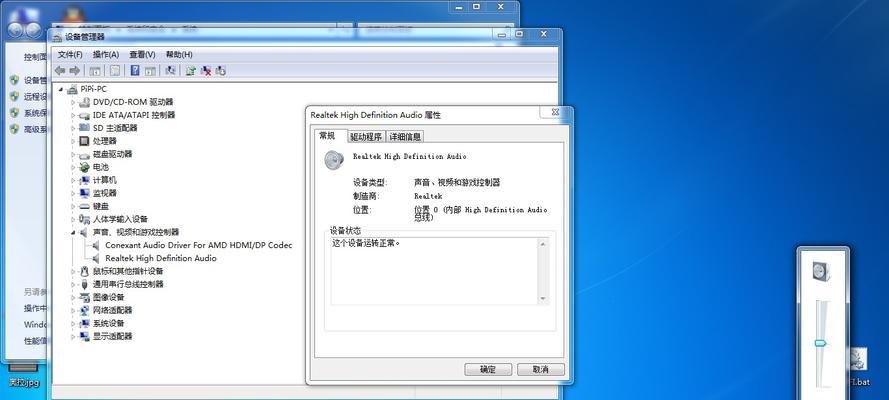Expand the 处理器 node
The height and width of the screenshot is (400, 889).
coord(73,142)
